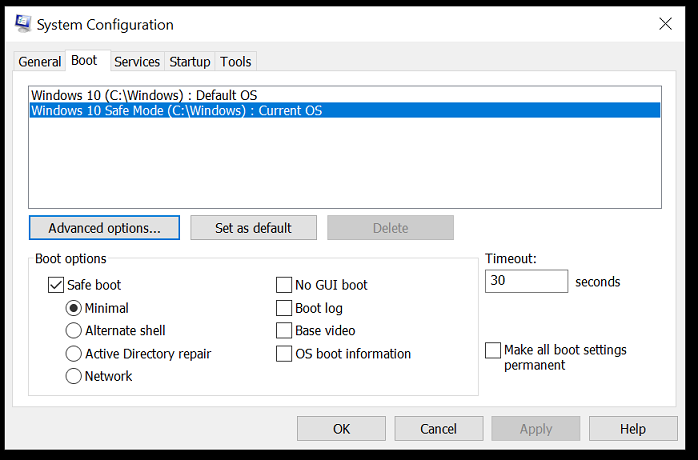Select Windows 10 Safe Mode Current OS entry
The width and height of the screenshot is (698, 460).
[x=345, y=110]
